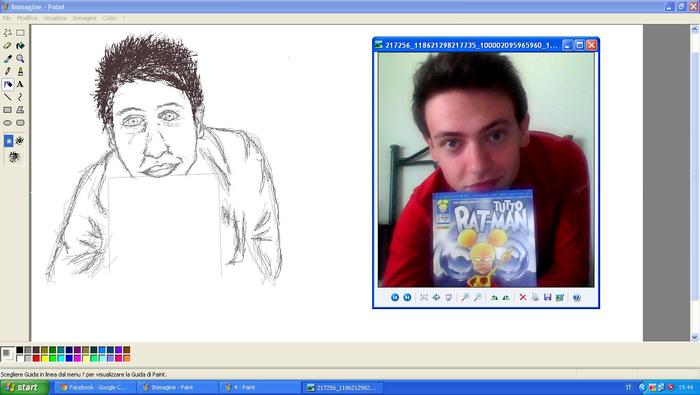Select the Eraser tool in Paint

coord(8,46)
